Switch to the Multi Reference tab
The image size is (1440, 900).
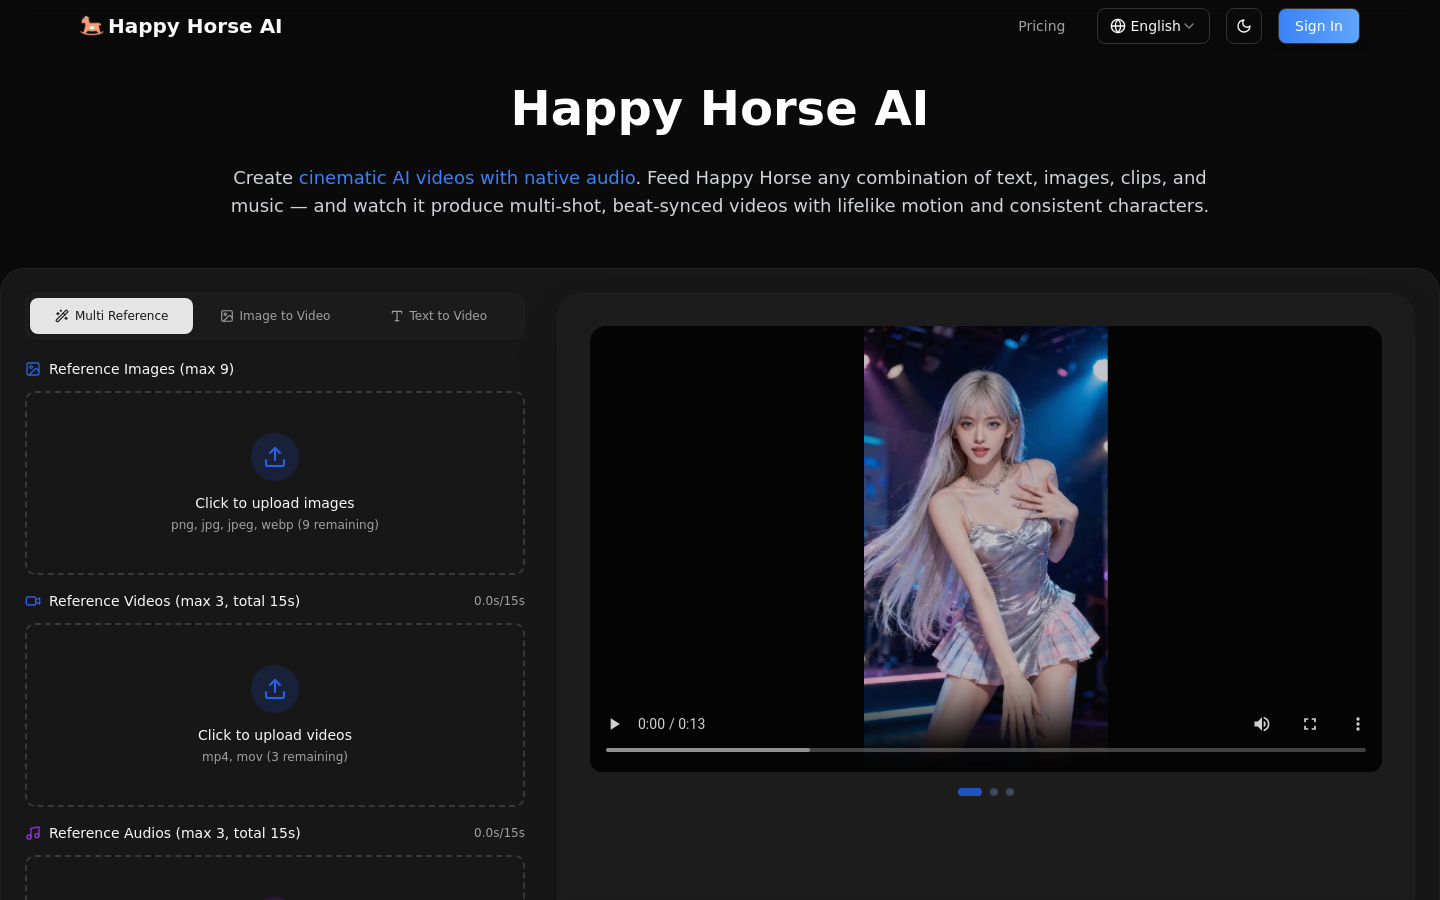click(x=111, y=316)
